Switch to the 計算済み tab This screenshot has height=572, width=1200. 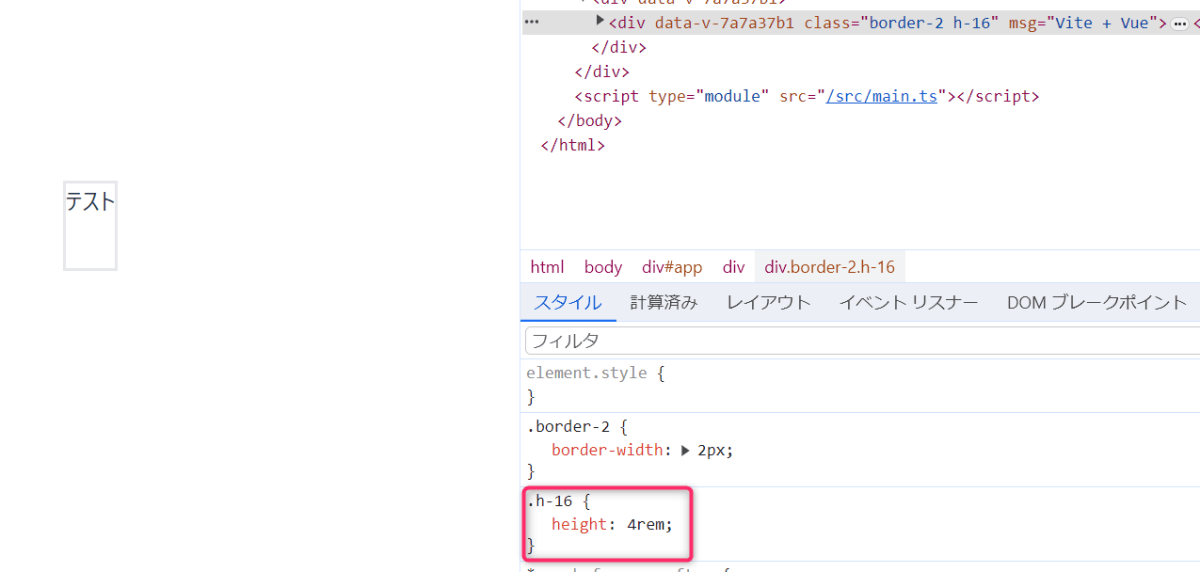(x=664, y=302)
